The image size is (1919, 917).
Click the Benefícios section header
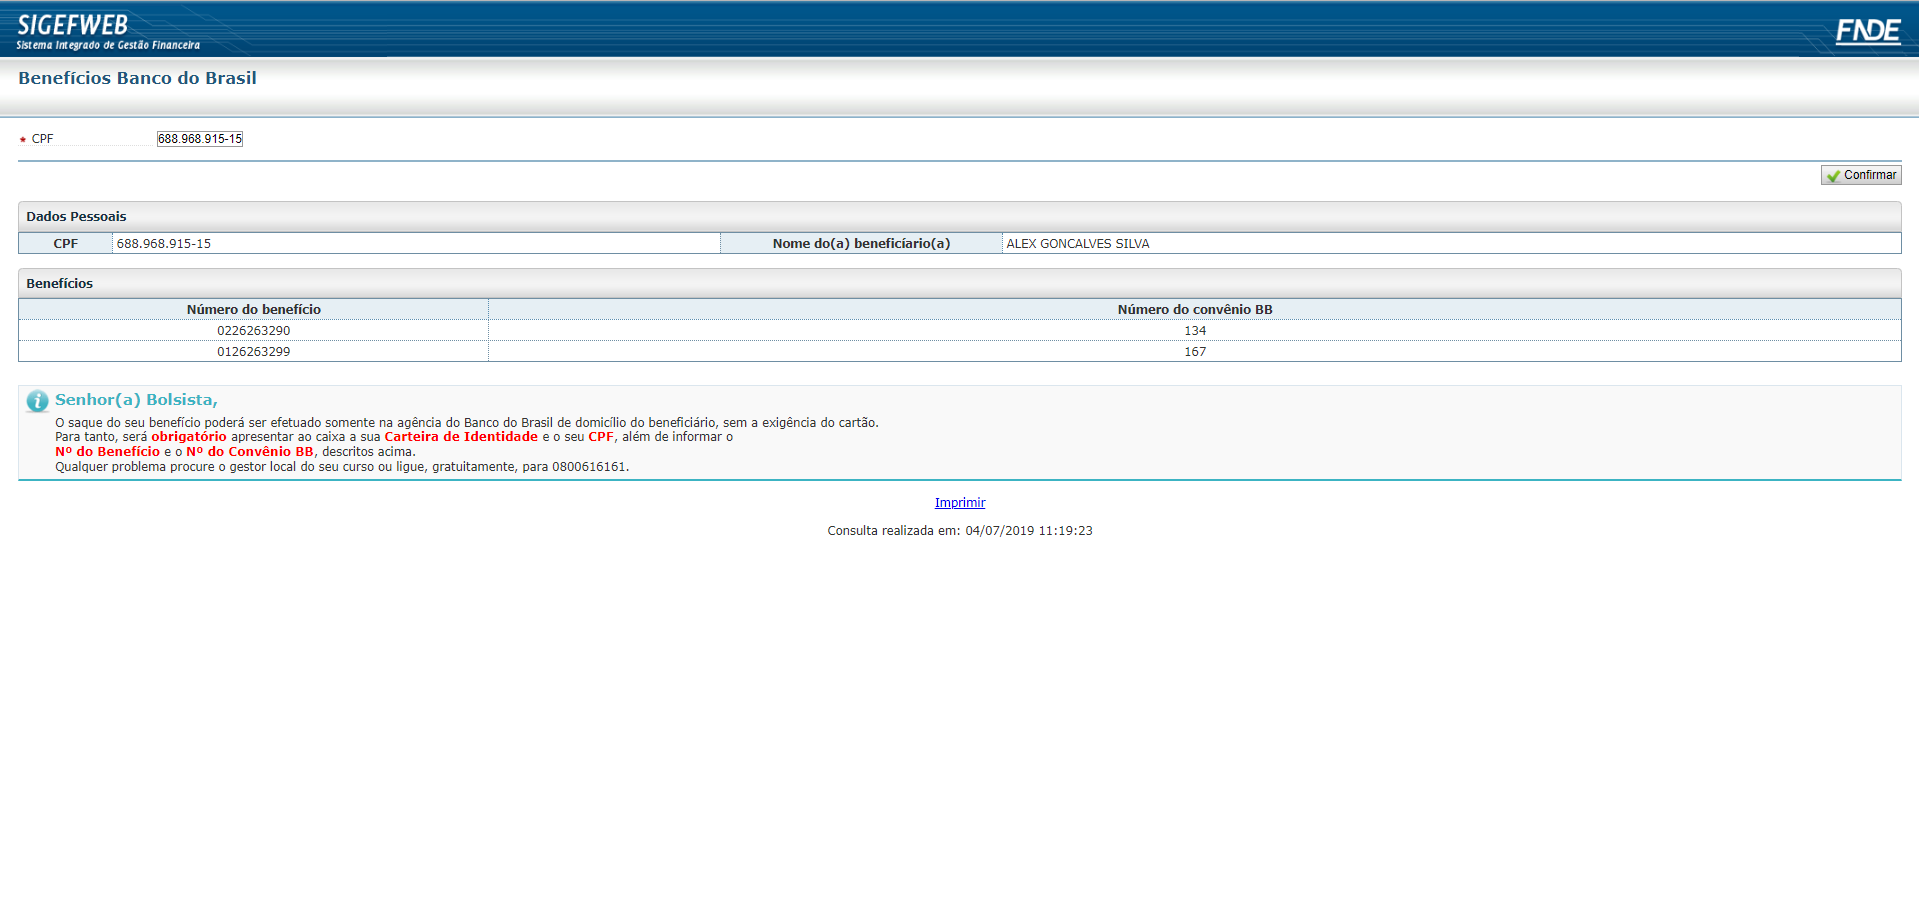pos(60,284)
